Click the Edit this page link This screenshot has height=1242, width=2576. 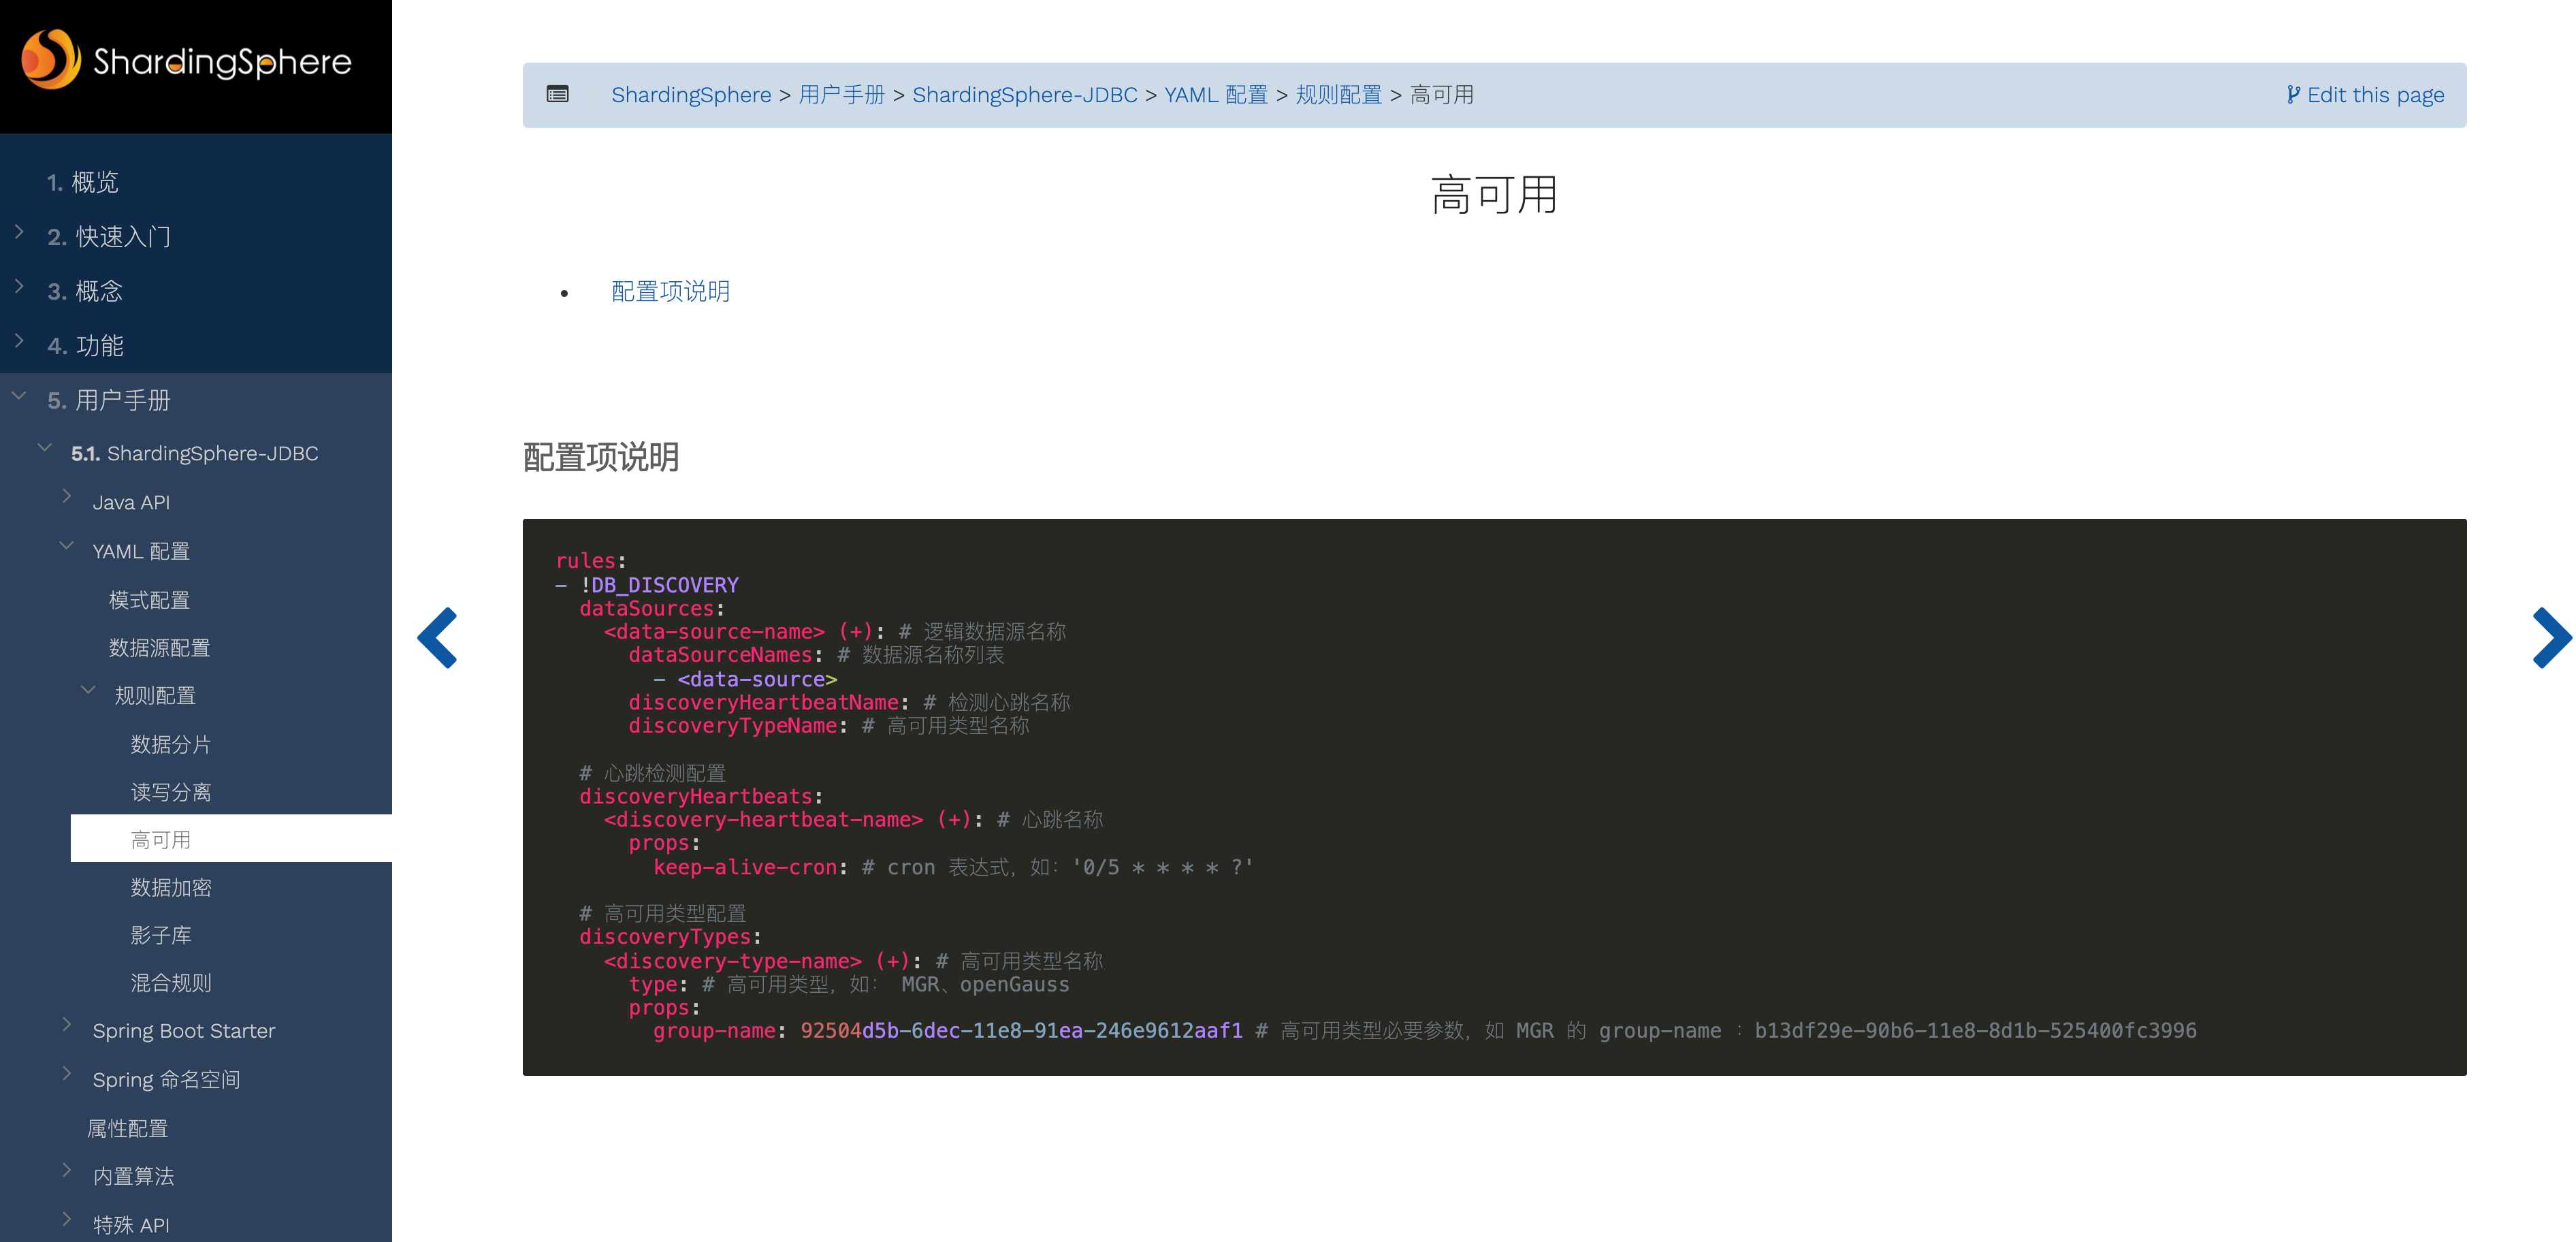(2365, 95)
